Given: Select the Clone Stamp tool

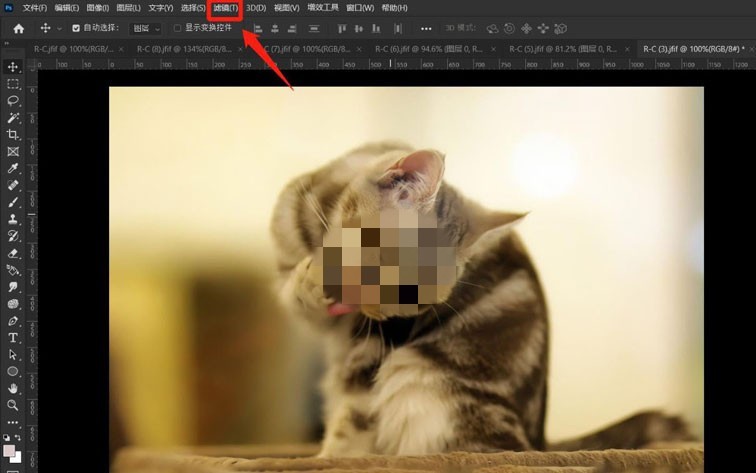Looking at the screenshot, I should [13, 219].
